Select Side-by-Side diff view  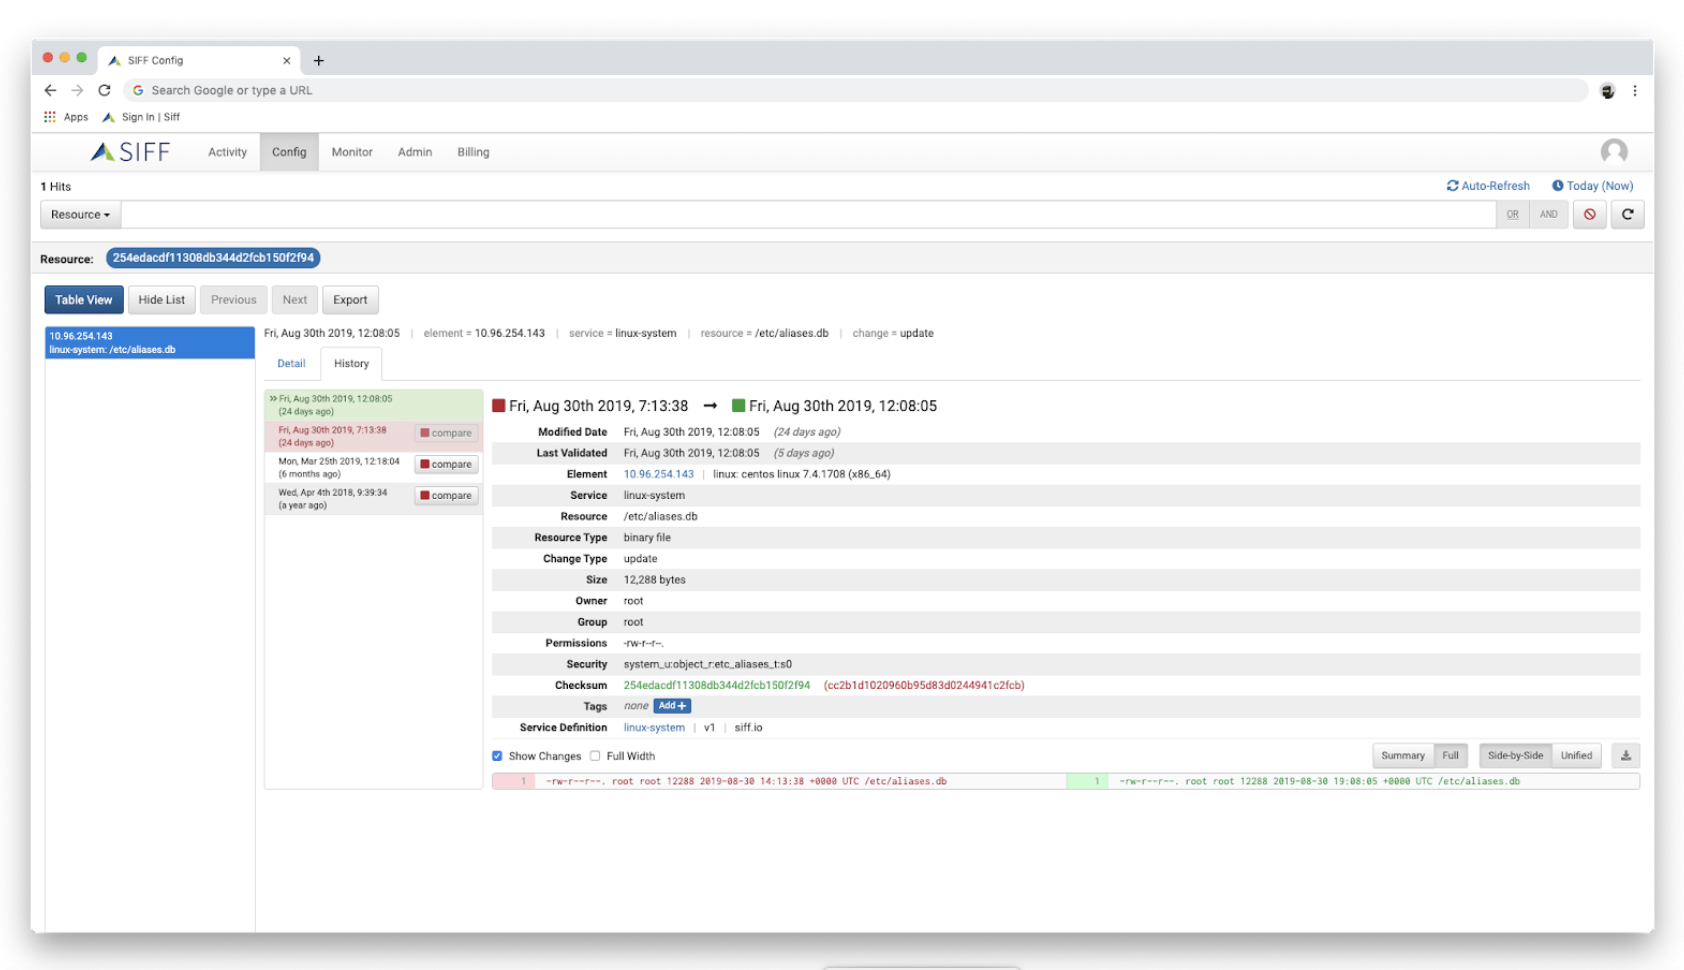1515,756
